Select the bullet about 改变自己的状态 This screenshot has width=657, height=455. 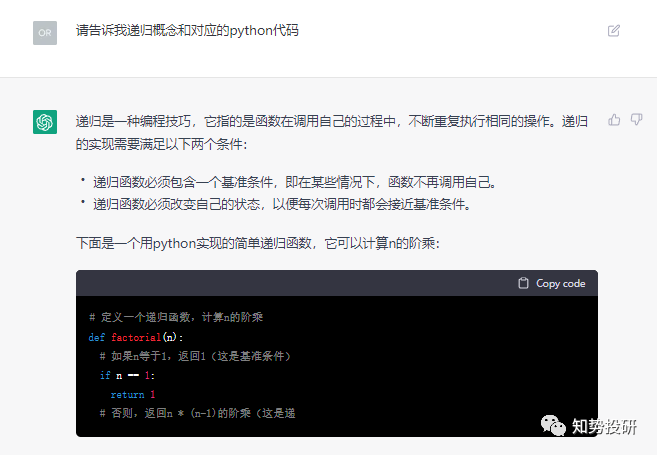282,204
